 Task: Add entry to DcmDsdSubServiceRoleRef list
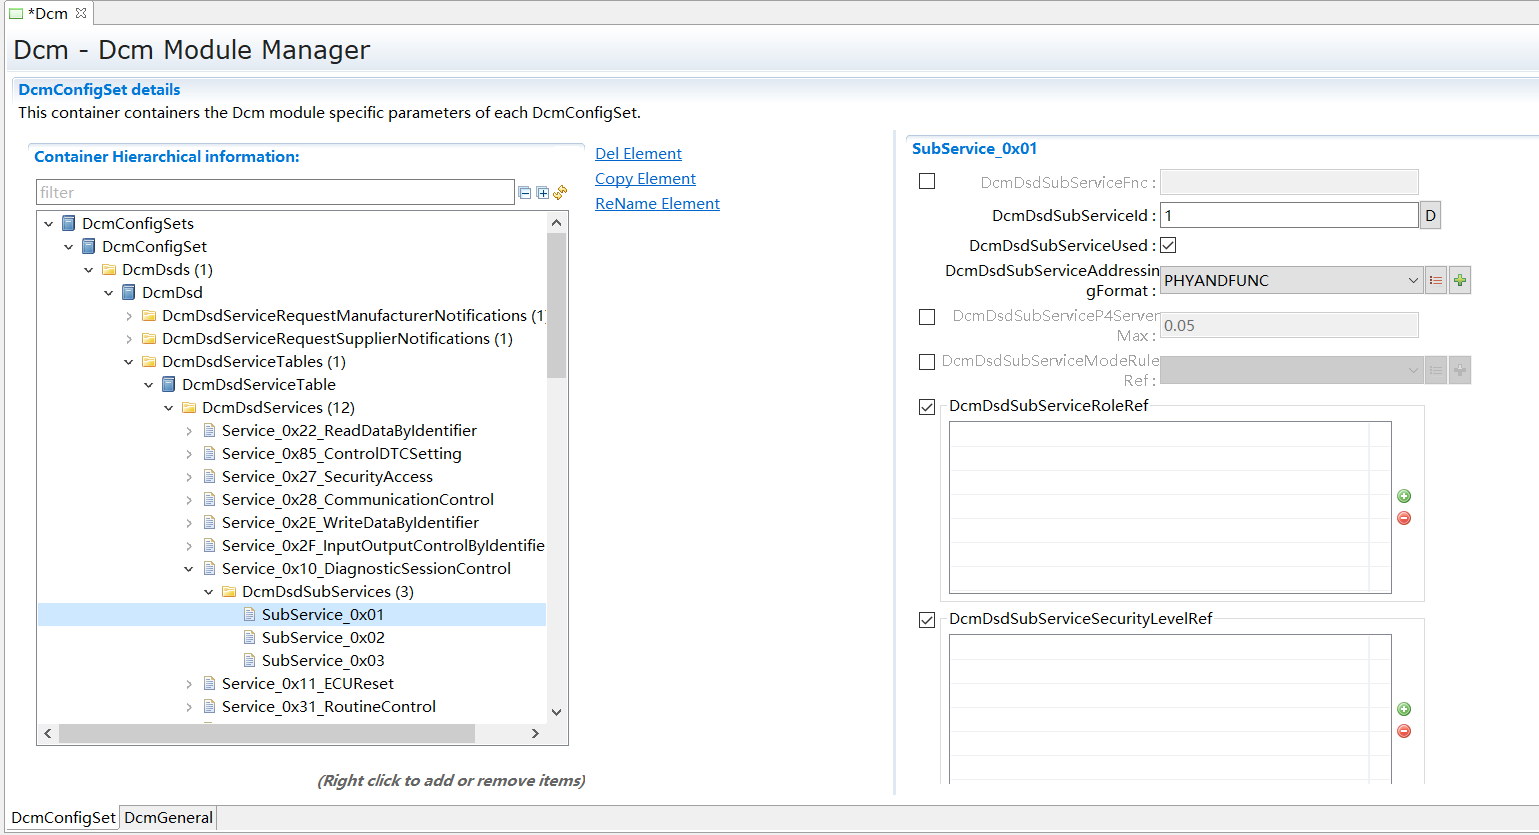pos(1404,496)
